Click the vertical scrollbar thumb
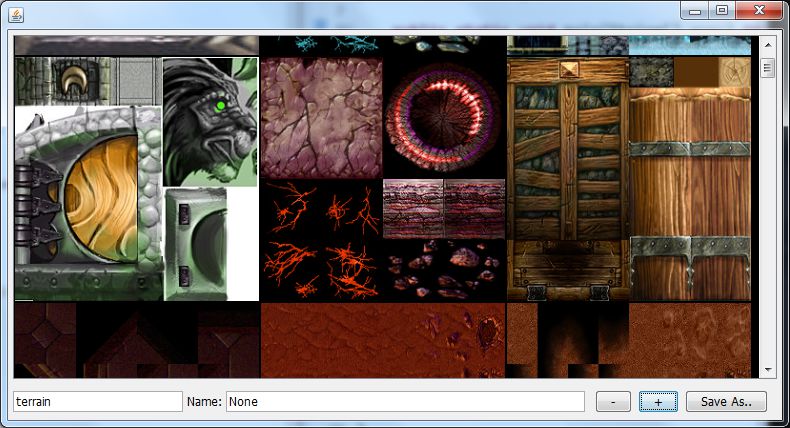The width and height of the screenshot is (790, 428). coord(767,68)
